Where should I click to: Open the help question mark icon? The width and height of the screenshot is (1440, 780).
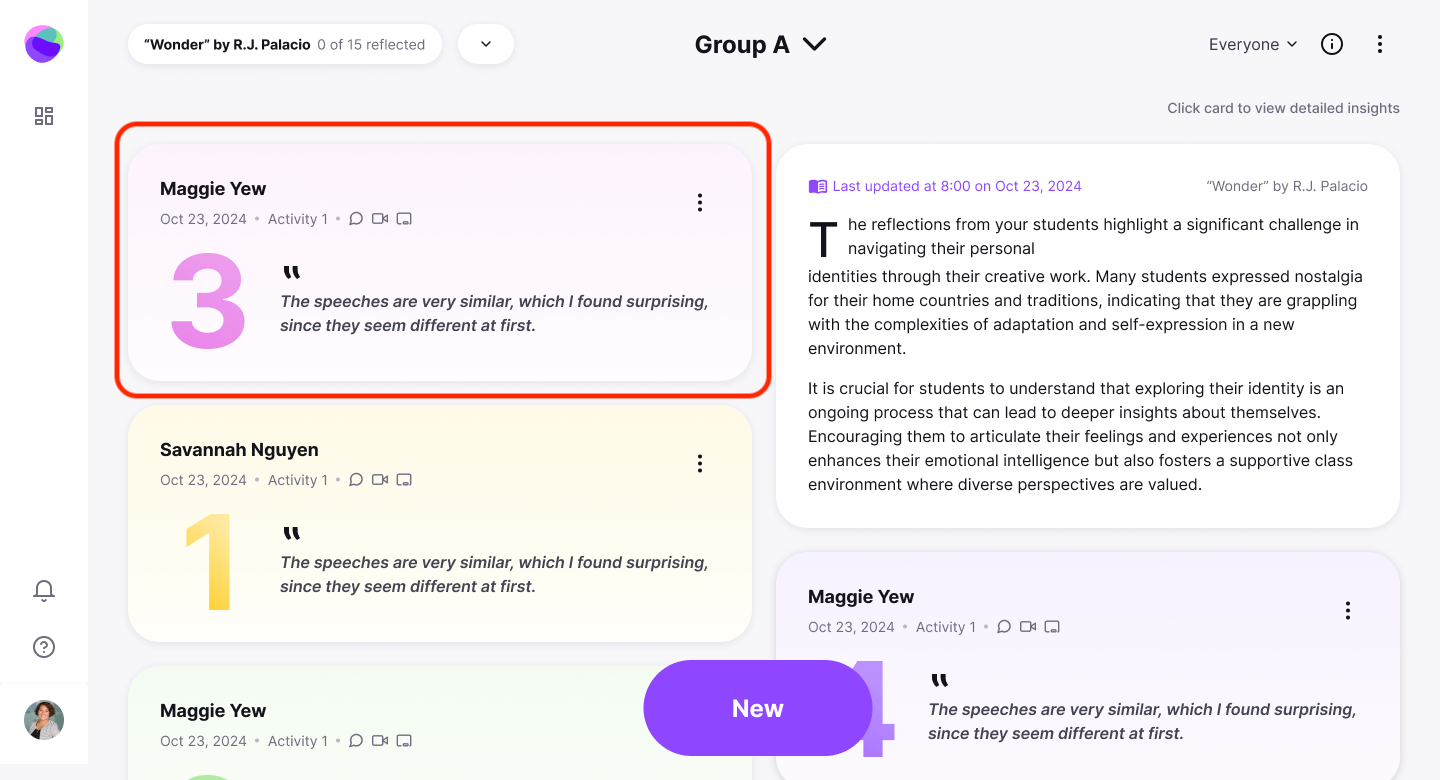pyautogui.click(x=44, y=647)
